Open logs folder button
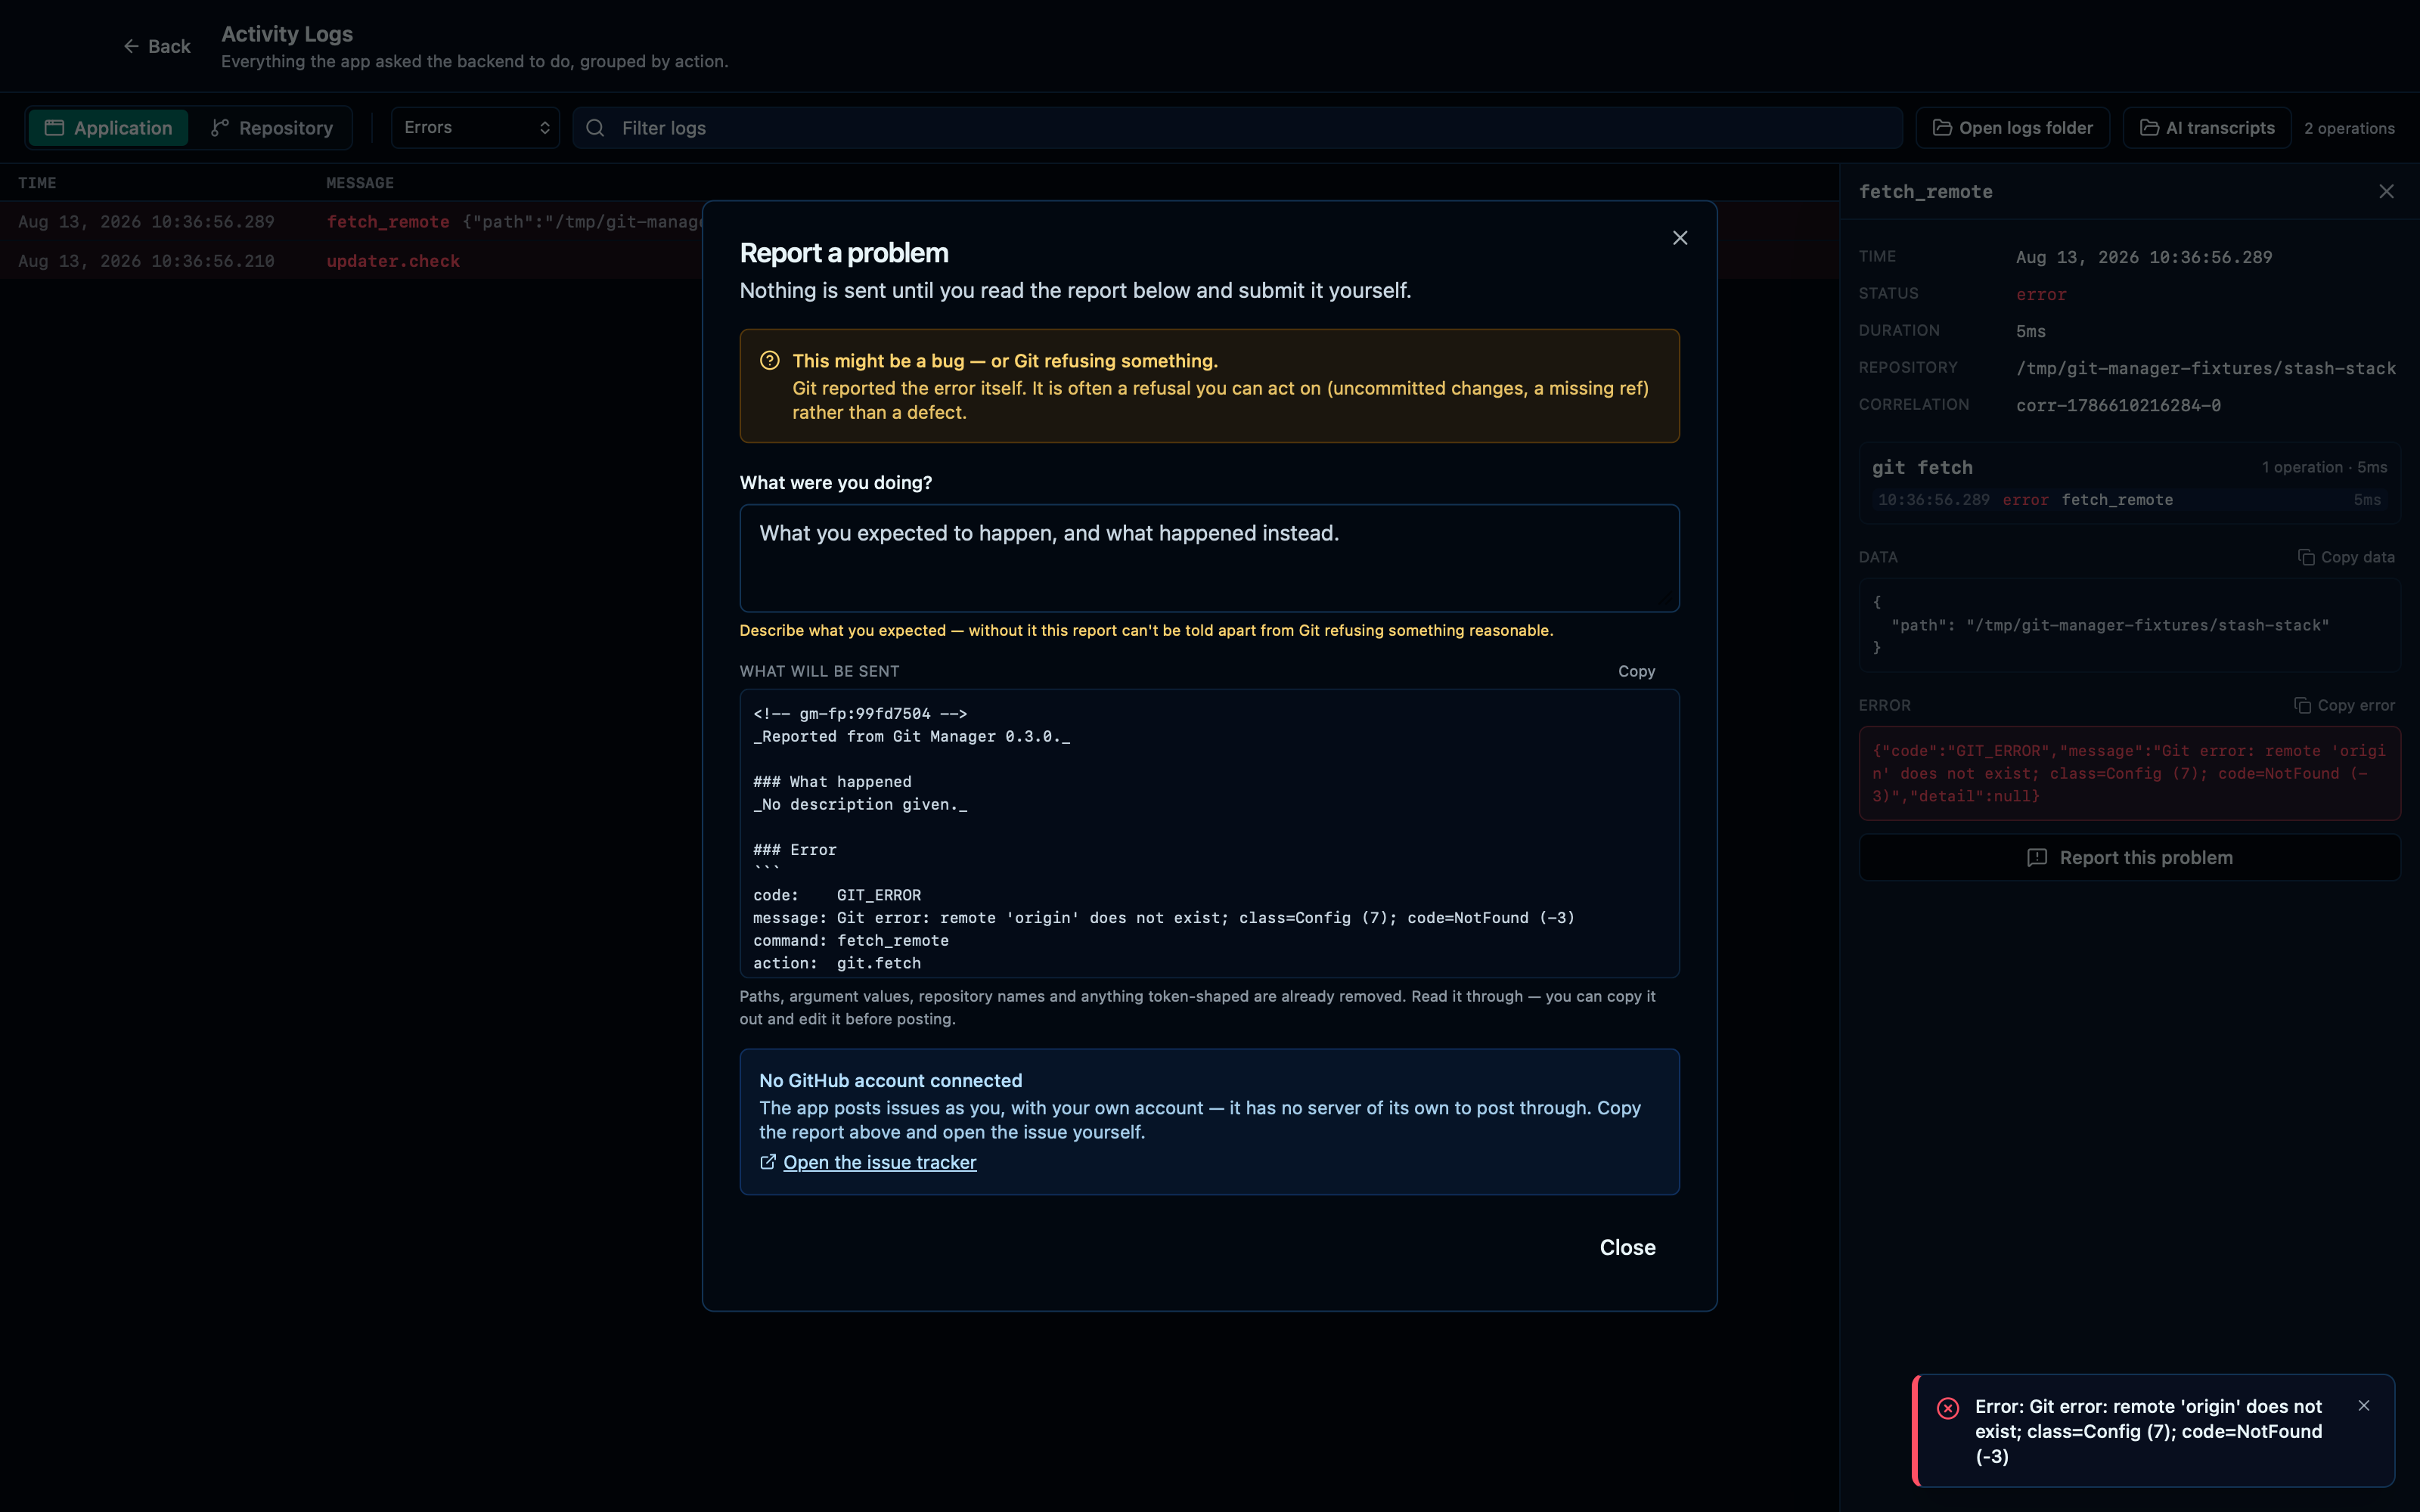Viewport: 2420px width, 1512px height. click(2012, 128)
